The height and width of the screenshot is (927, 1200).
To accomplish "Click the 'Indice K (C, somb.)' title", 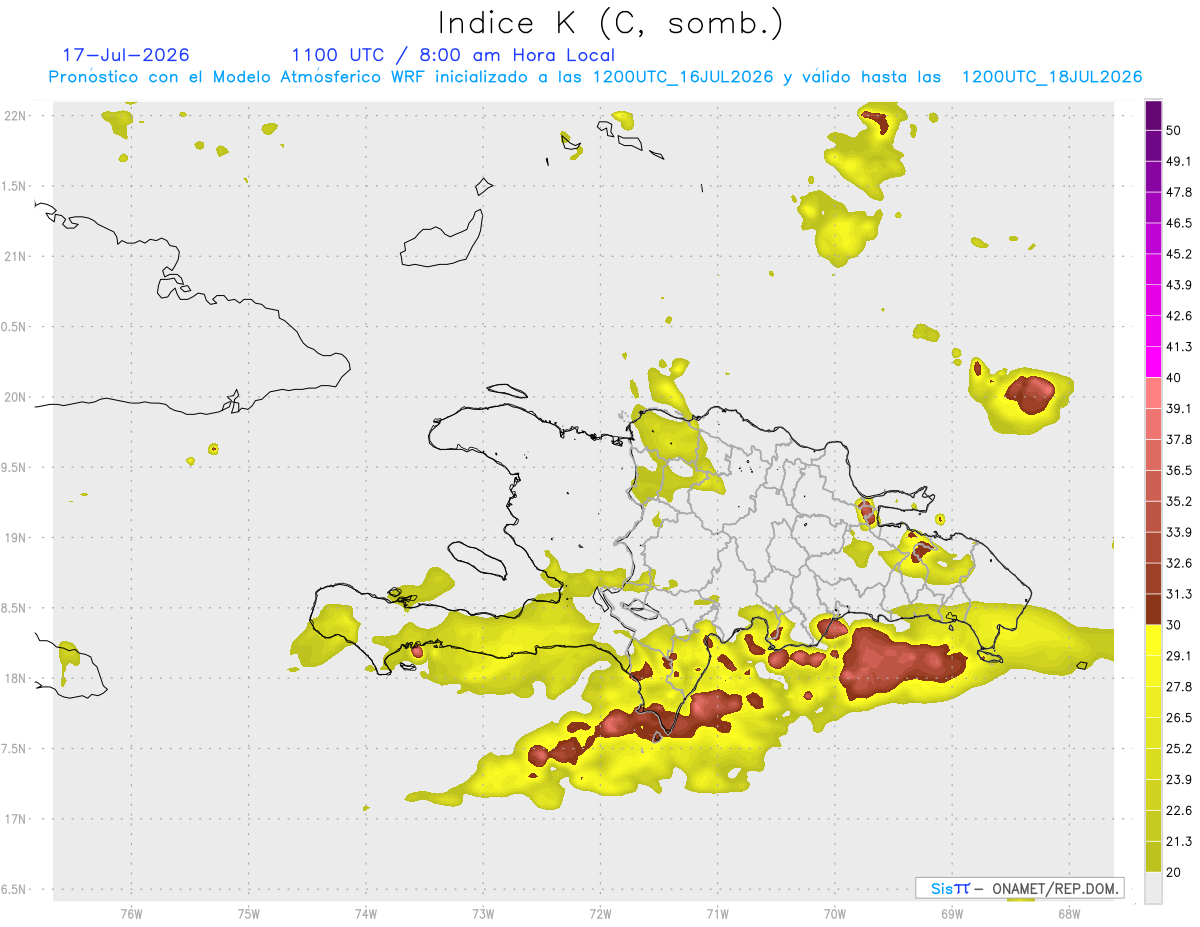I will click(x=610, y=23).
